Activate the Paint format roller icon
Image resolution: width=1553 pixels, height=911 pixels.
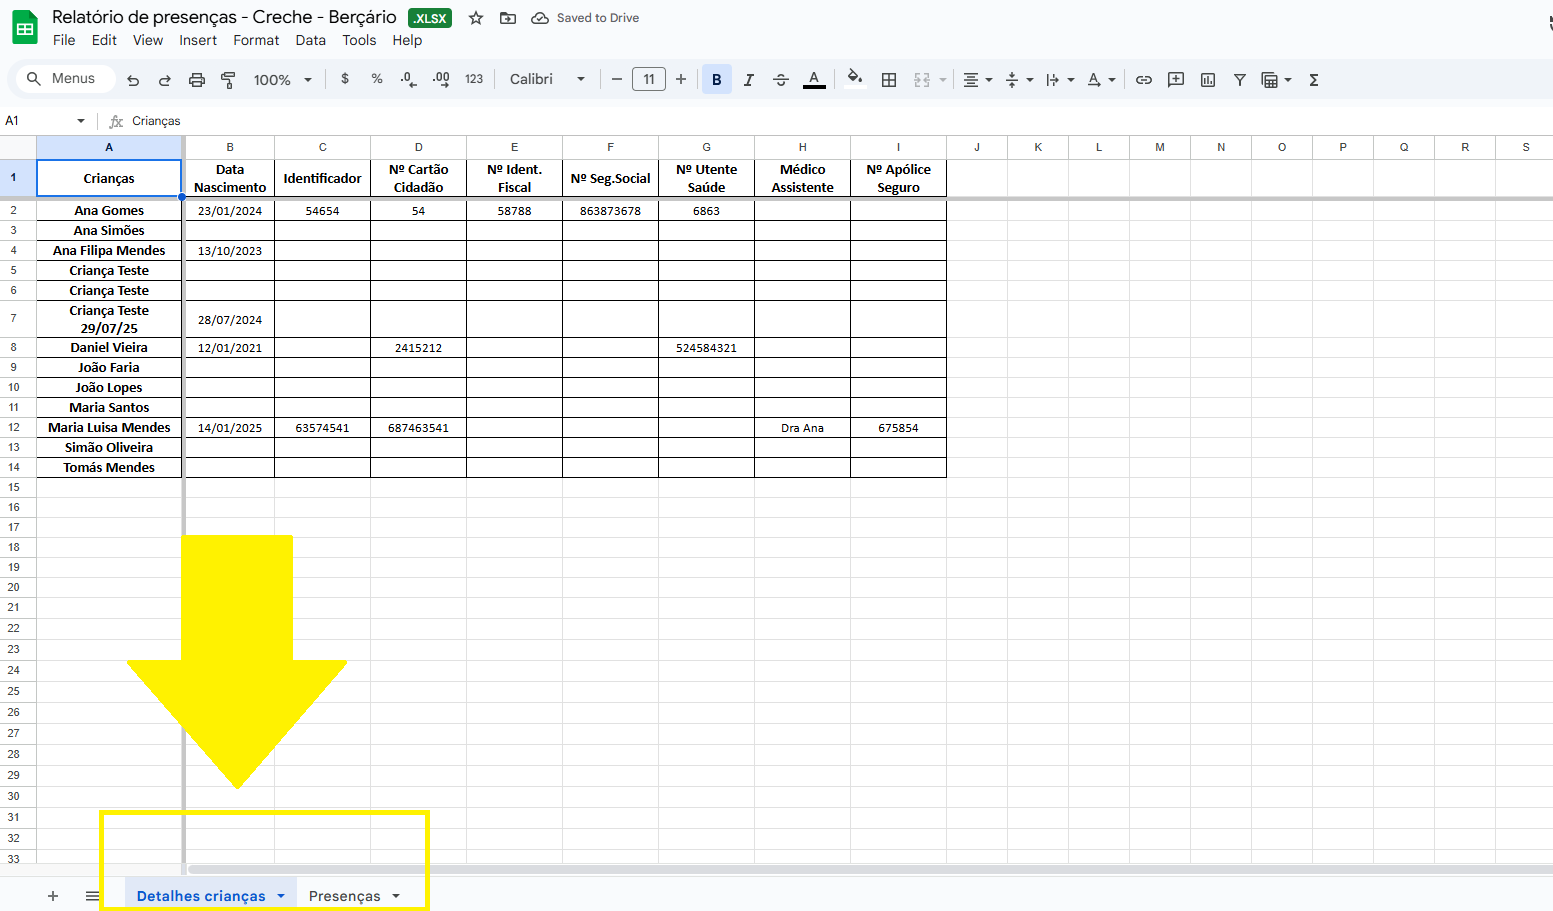228,80
